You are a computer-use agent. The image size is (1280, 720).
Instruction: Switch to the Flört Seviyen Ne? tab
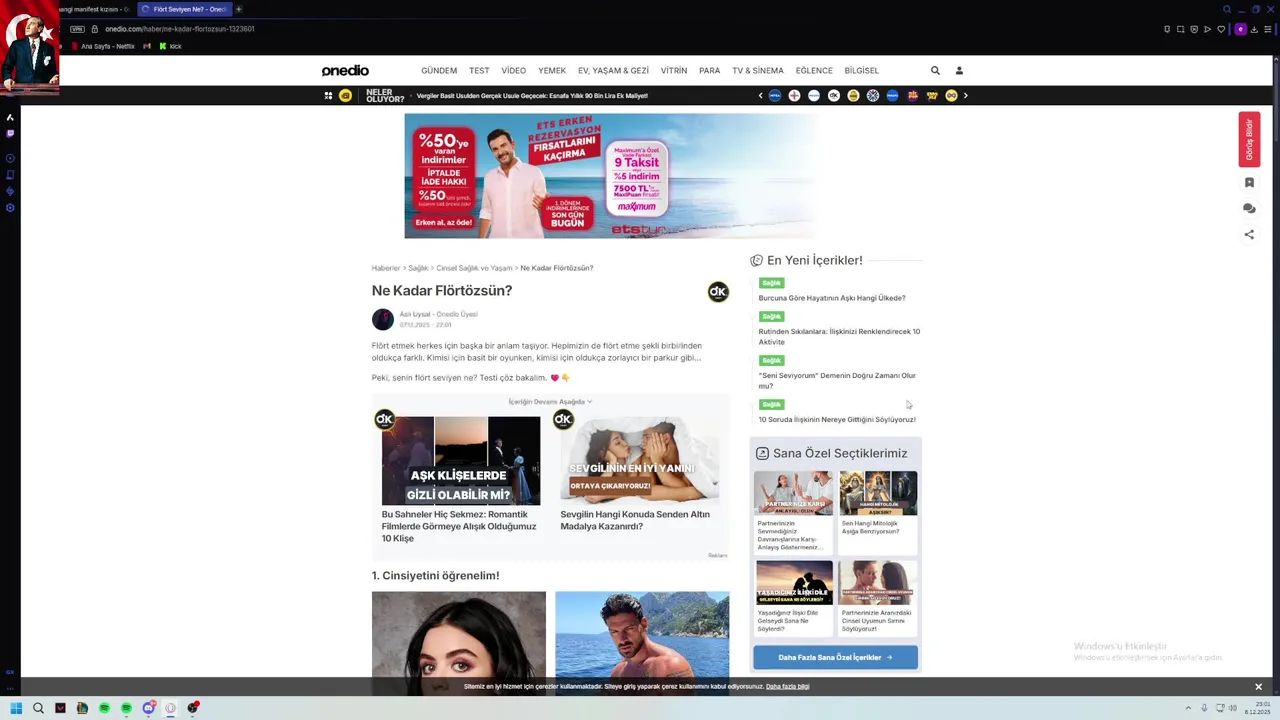tap(184, 9)
